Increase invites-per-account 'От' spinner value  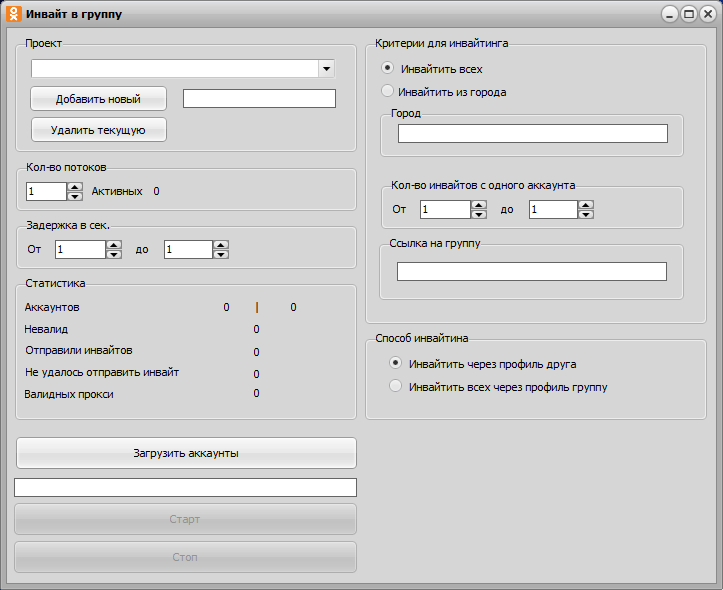tap(478, 204)
